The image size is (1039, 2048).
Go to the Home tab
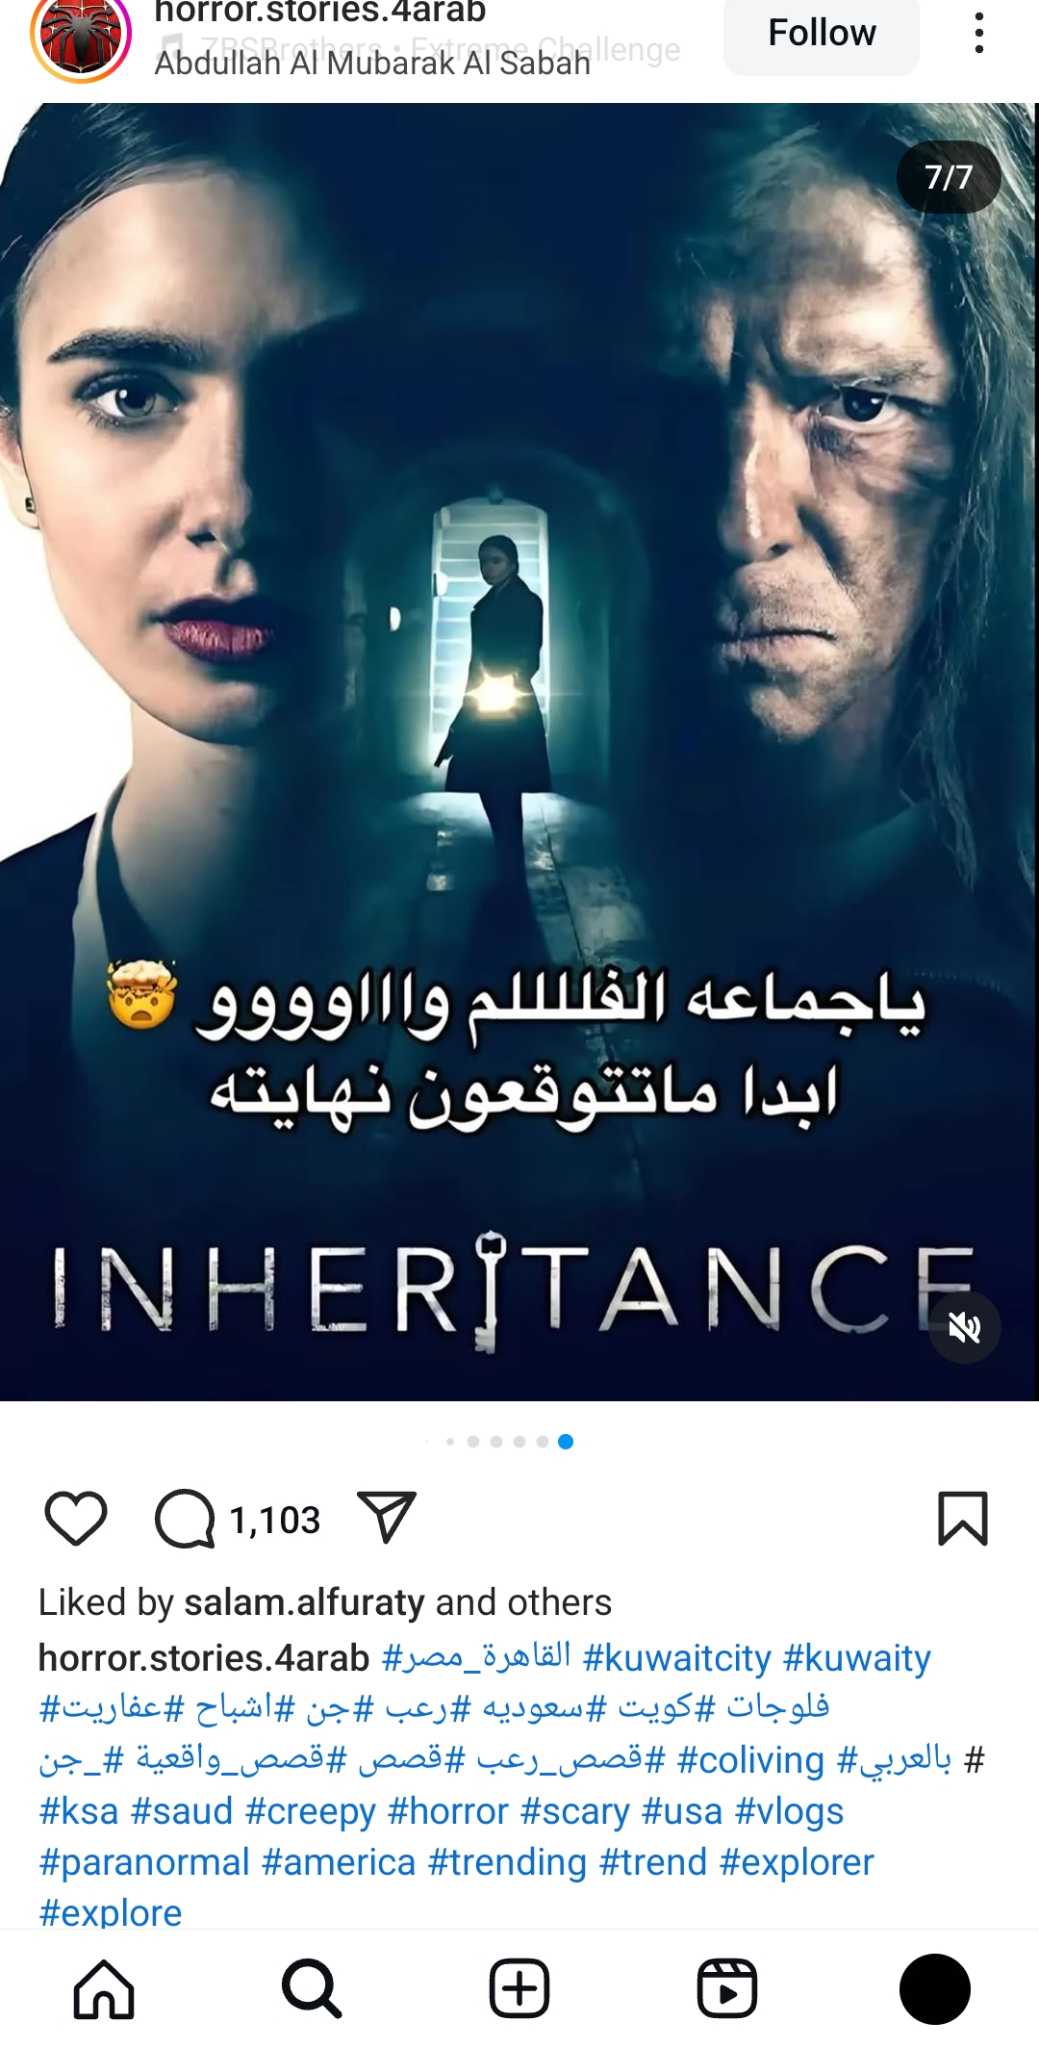coord(104,1989)
